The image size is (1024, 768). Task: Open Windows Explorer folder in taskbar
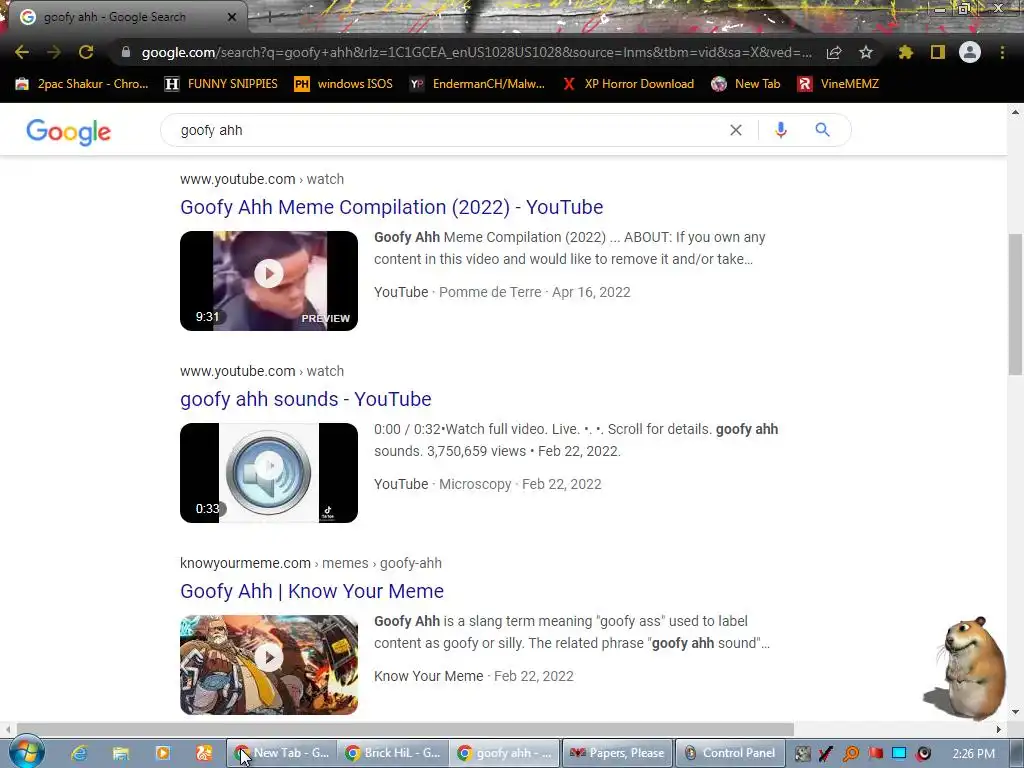coord(121,753)
